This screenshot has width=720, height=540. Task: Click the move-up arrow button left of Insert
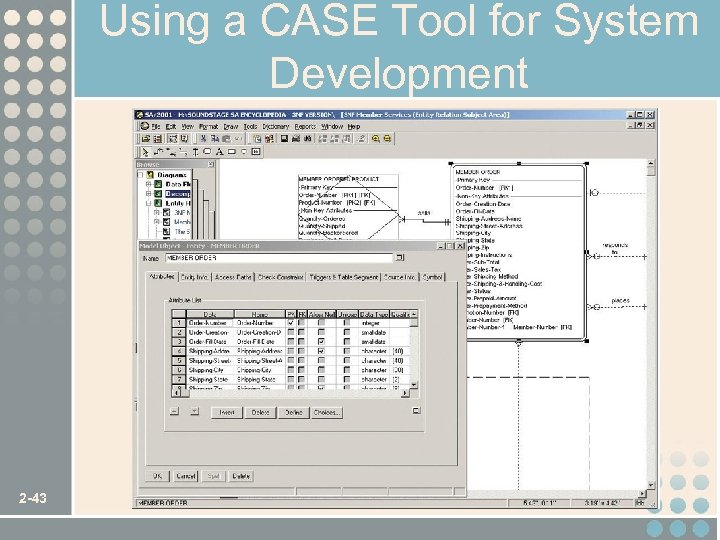pyautogui.click(x=174, y=411)
